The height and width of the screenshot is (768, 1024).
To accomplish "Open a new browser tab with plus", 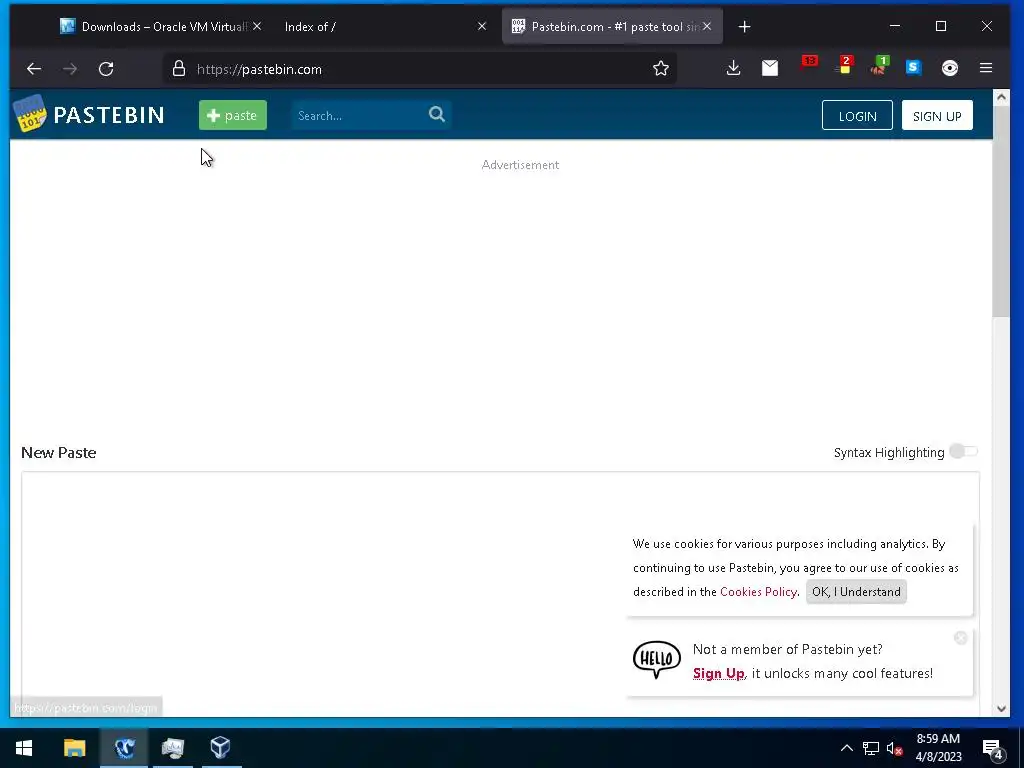I will tap(744, 27).
